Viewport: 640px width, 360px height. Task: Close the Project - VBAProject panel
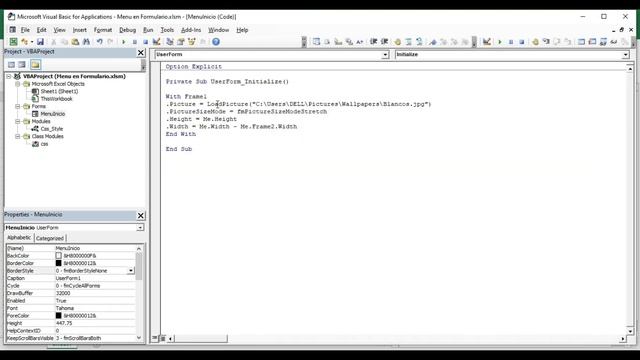[x=141, y=53]
